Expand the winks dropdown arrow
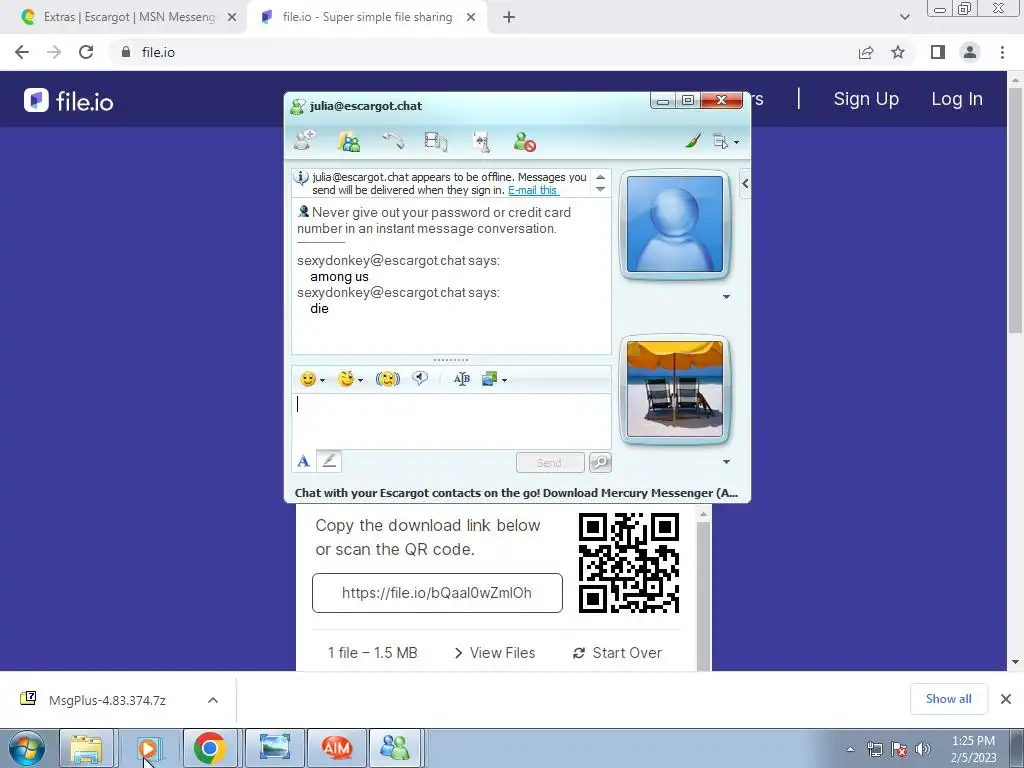Screen dimensions: 1024x768 click(x=360, y=380)
